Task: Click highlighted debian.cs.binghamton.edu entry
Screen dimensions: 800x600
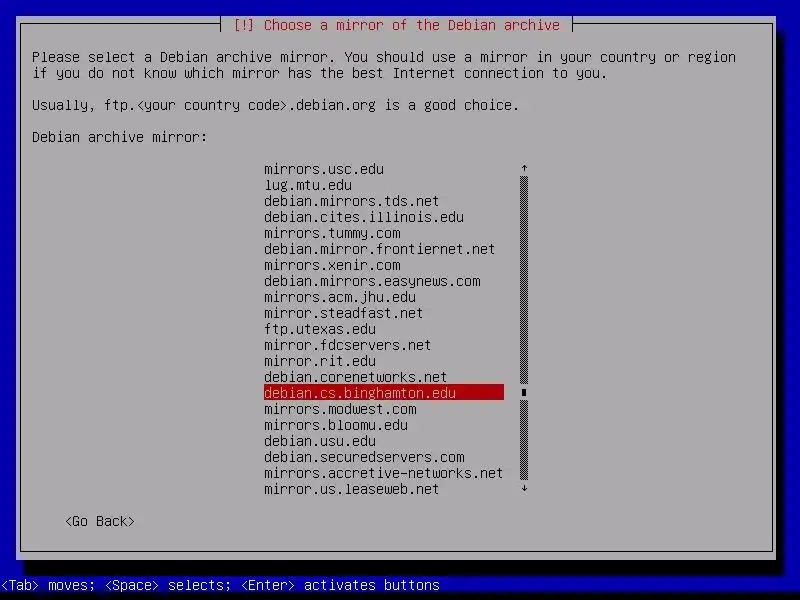Action: pyautogui.click(x=384, y=392)
